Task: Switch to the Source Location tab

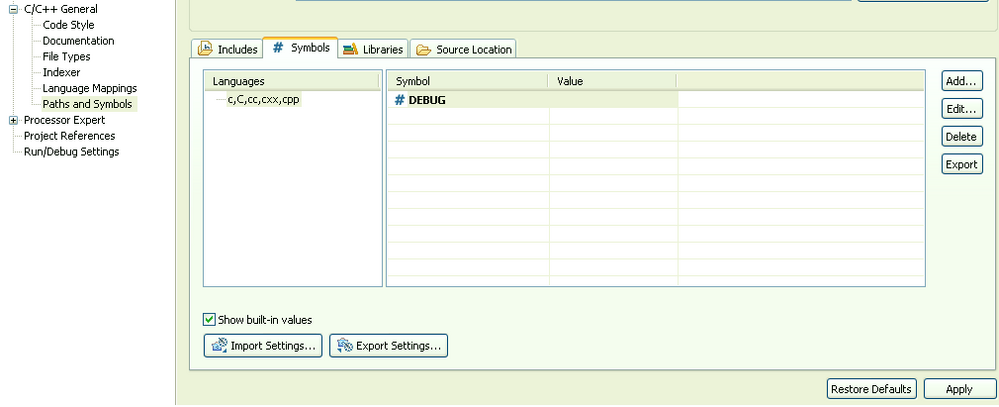Action: tap(463, 49)
